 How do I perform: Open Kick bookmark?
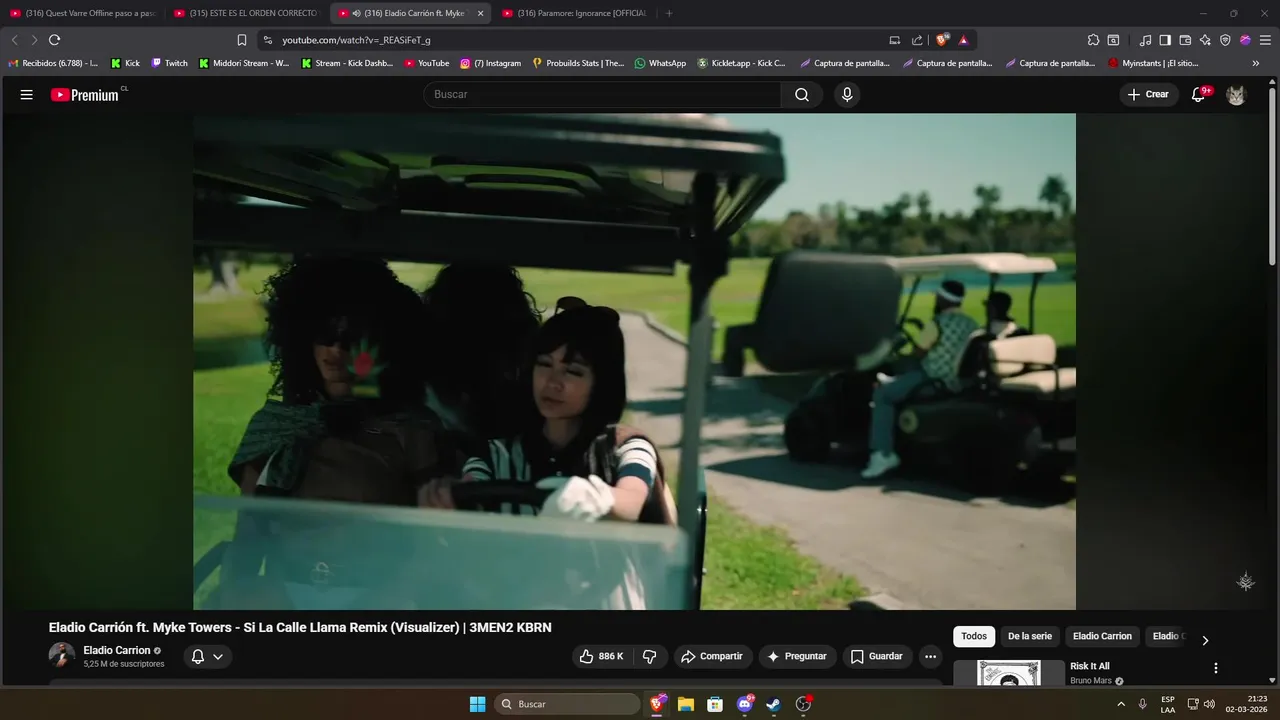(x=125, y=63)
